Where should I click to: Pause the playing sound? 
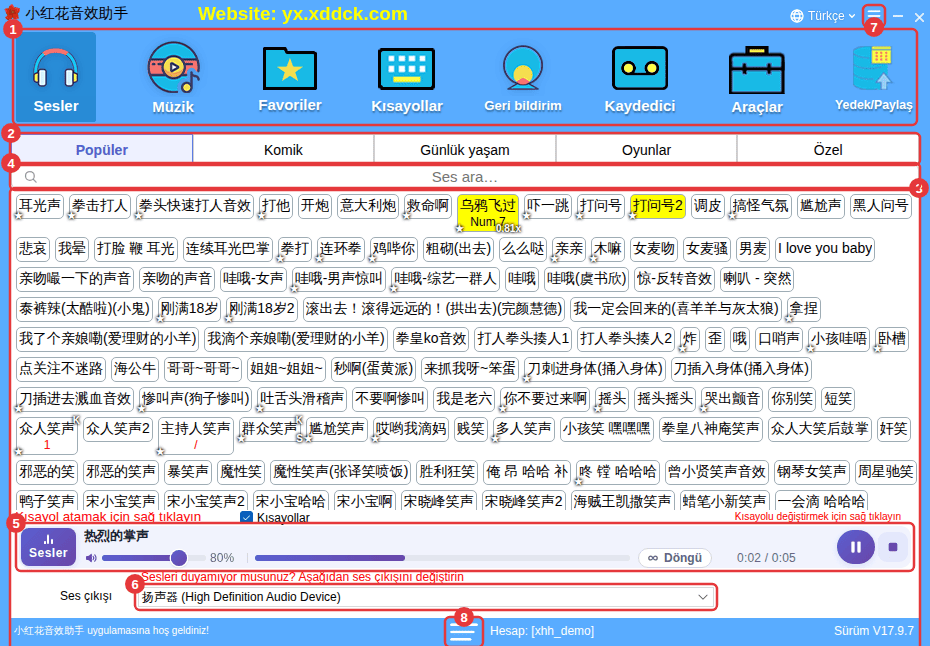(855, 547)
